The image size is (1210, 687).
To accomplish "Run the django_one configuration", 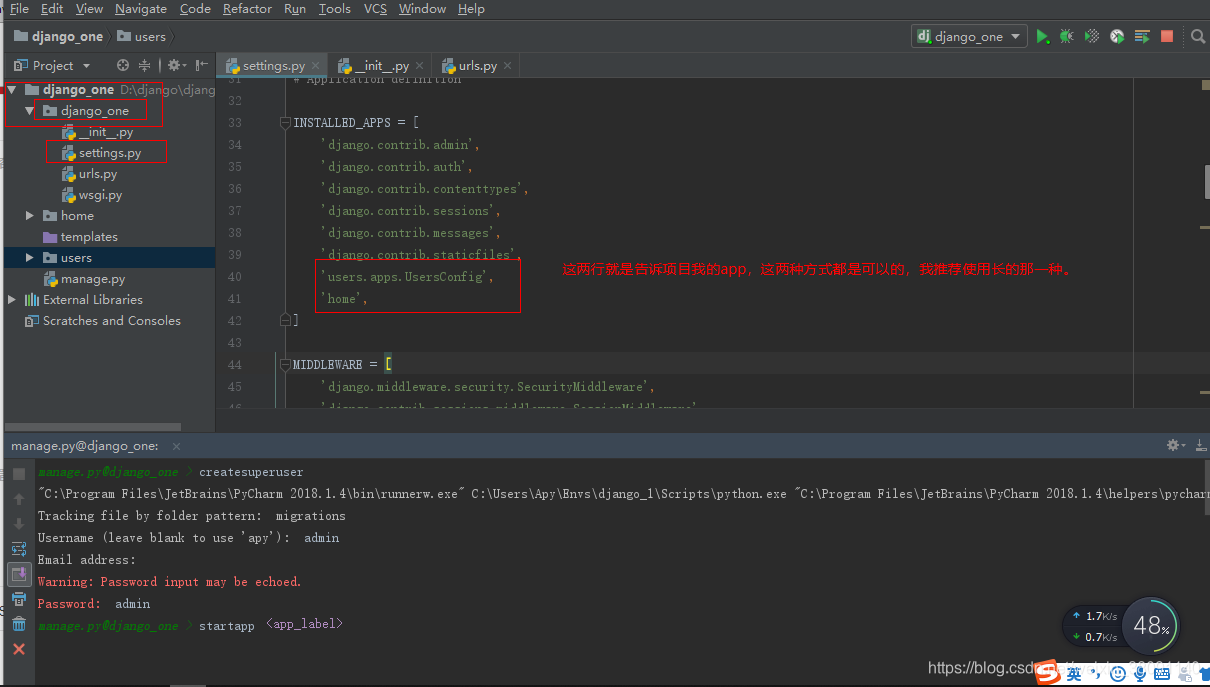I will pyautogui.click(x=1043, y=37).
